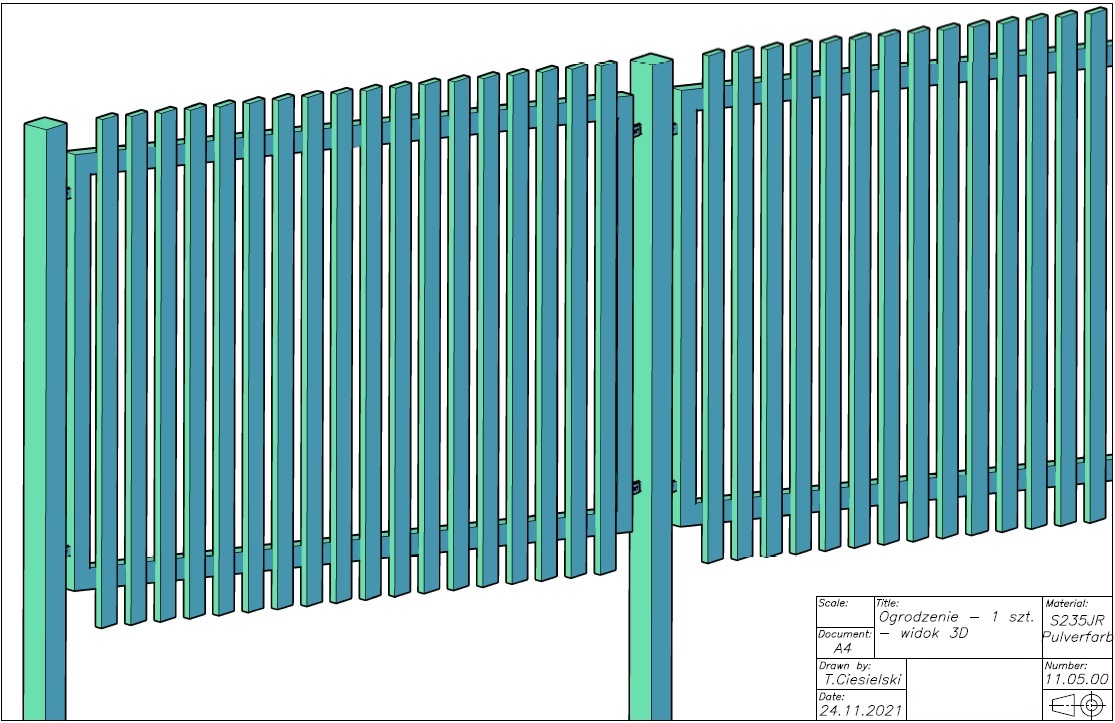Select the S235JR material text
Image resolution: width=1115 pixels, height=723 pixels.
point(1077,619)
